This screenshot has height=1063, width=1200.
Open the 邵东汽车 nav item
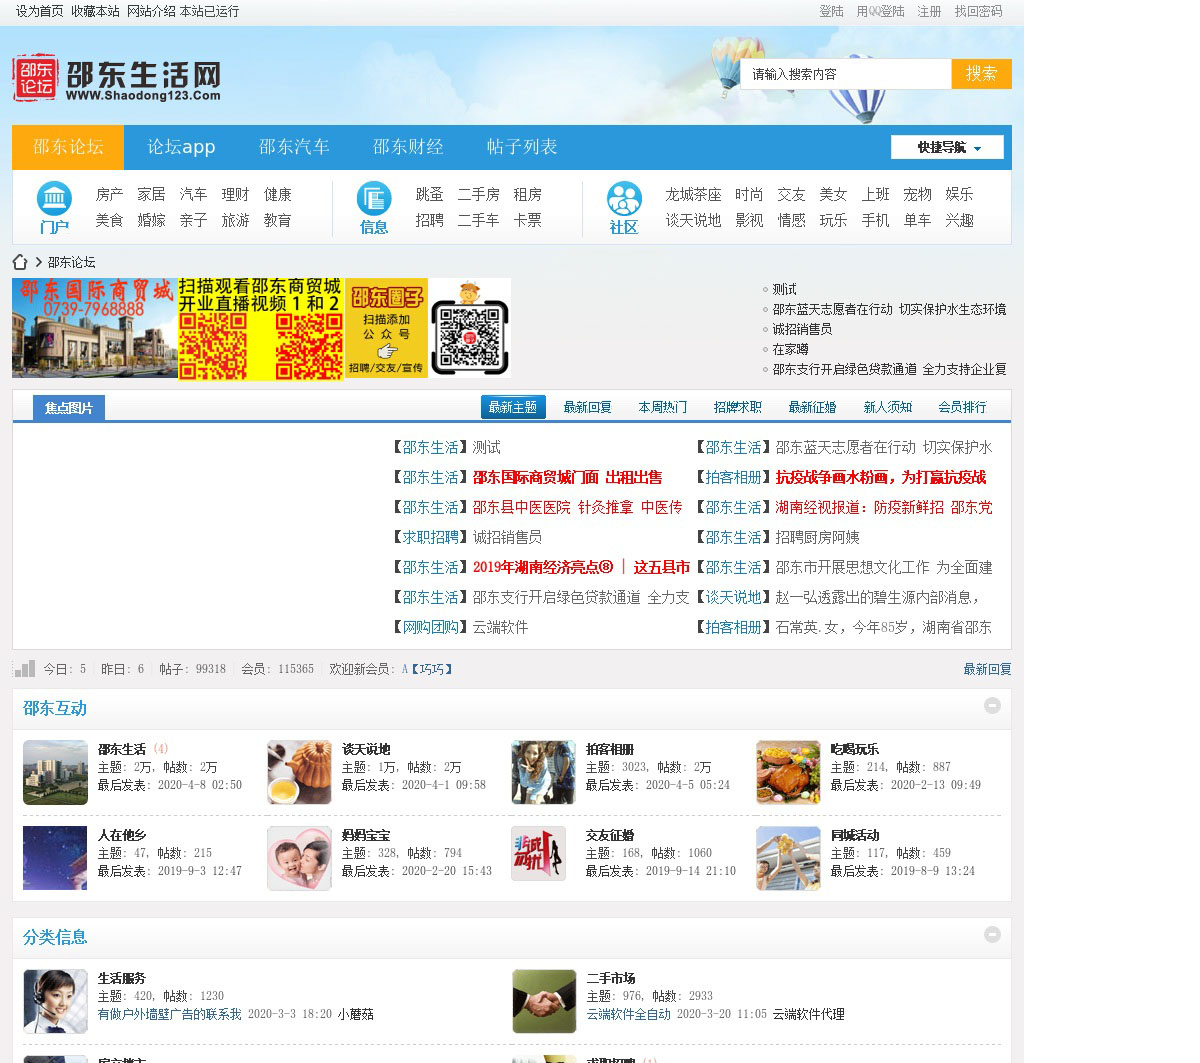[x=294, y=147]
